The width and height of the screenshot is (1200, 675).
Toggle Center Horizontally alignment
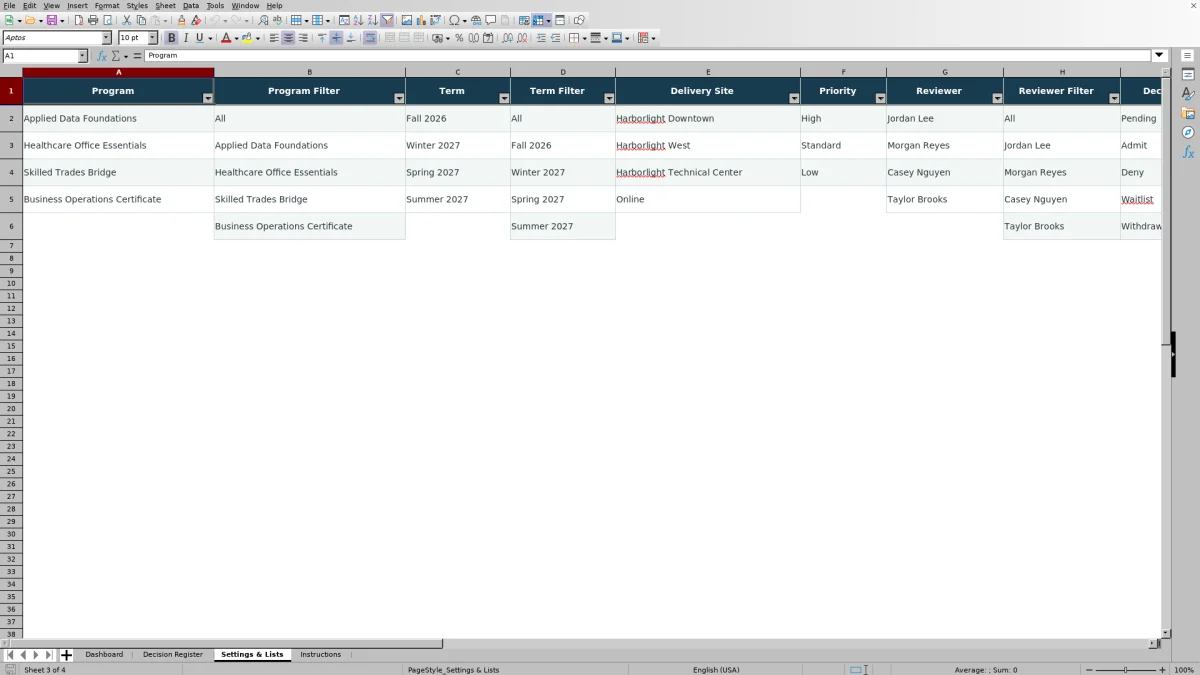(288, 38)
